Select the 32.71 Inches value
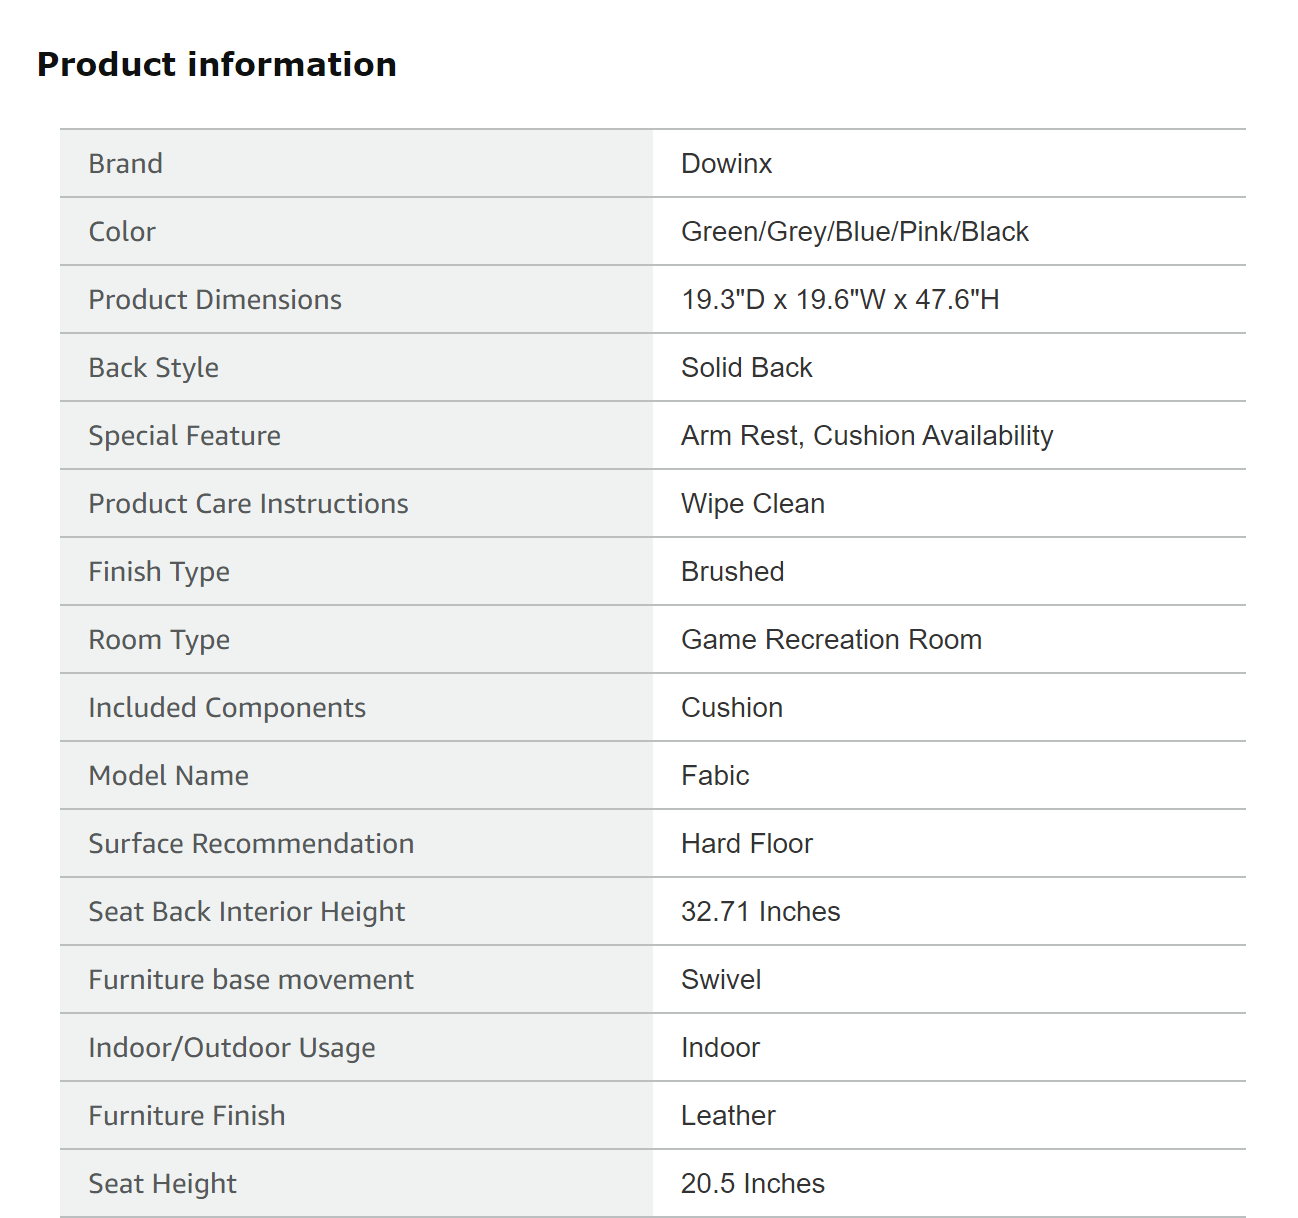This screenshot has height=1218, width=1298. tap(760, 912)
